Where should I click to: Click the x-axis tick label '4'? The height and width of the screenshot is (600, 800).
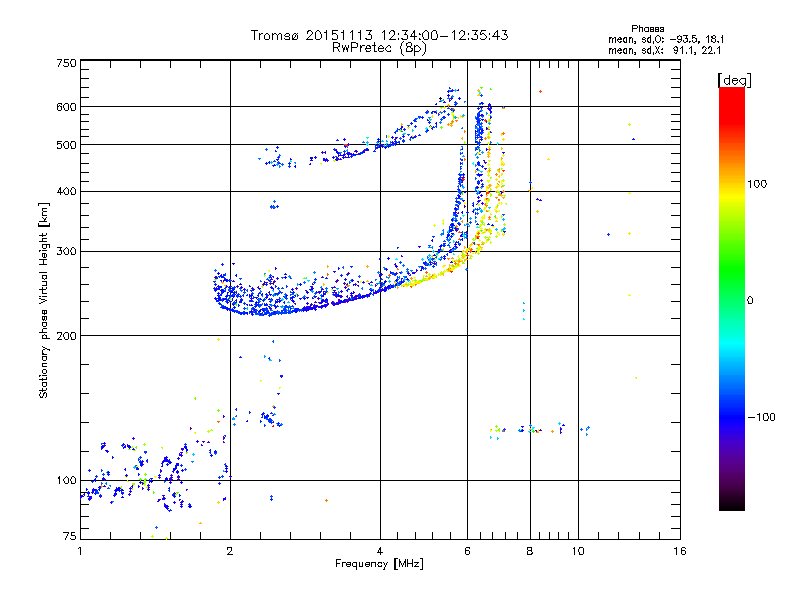tap(380, 551)
